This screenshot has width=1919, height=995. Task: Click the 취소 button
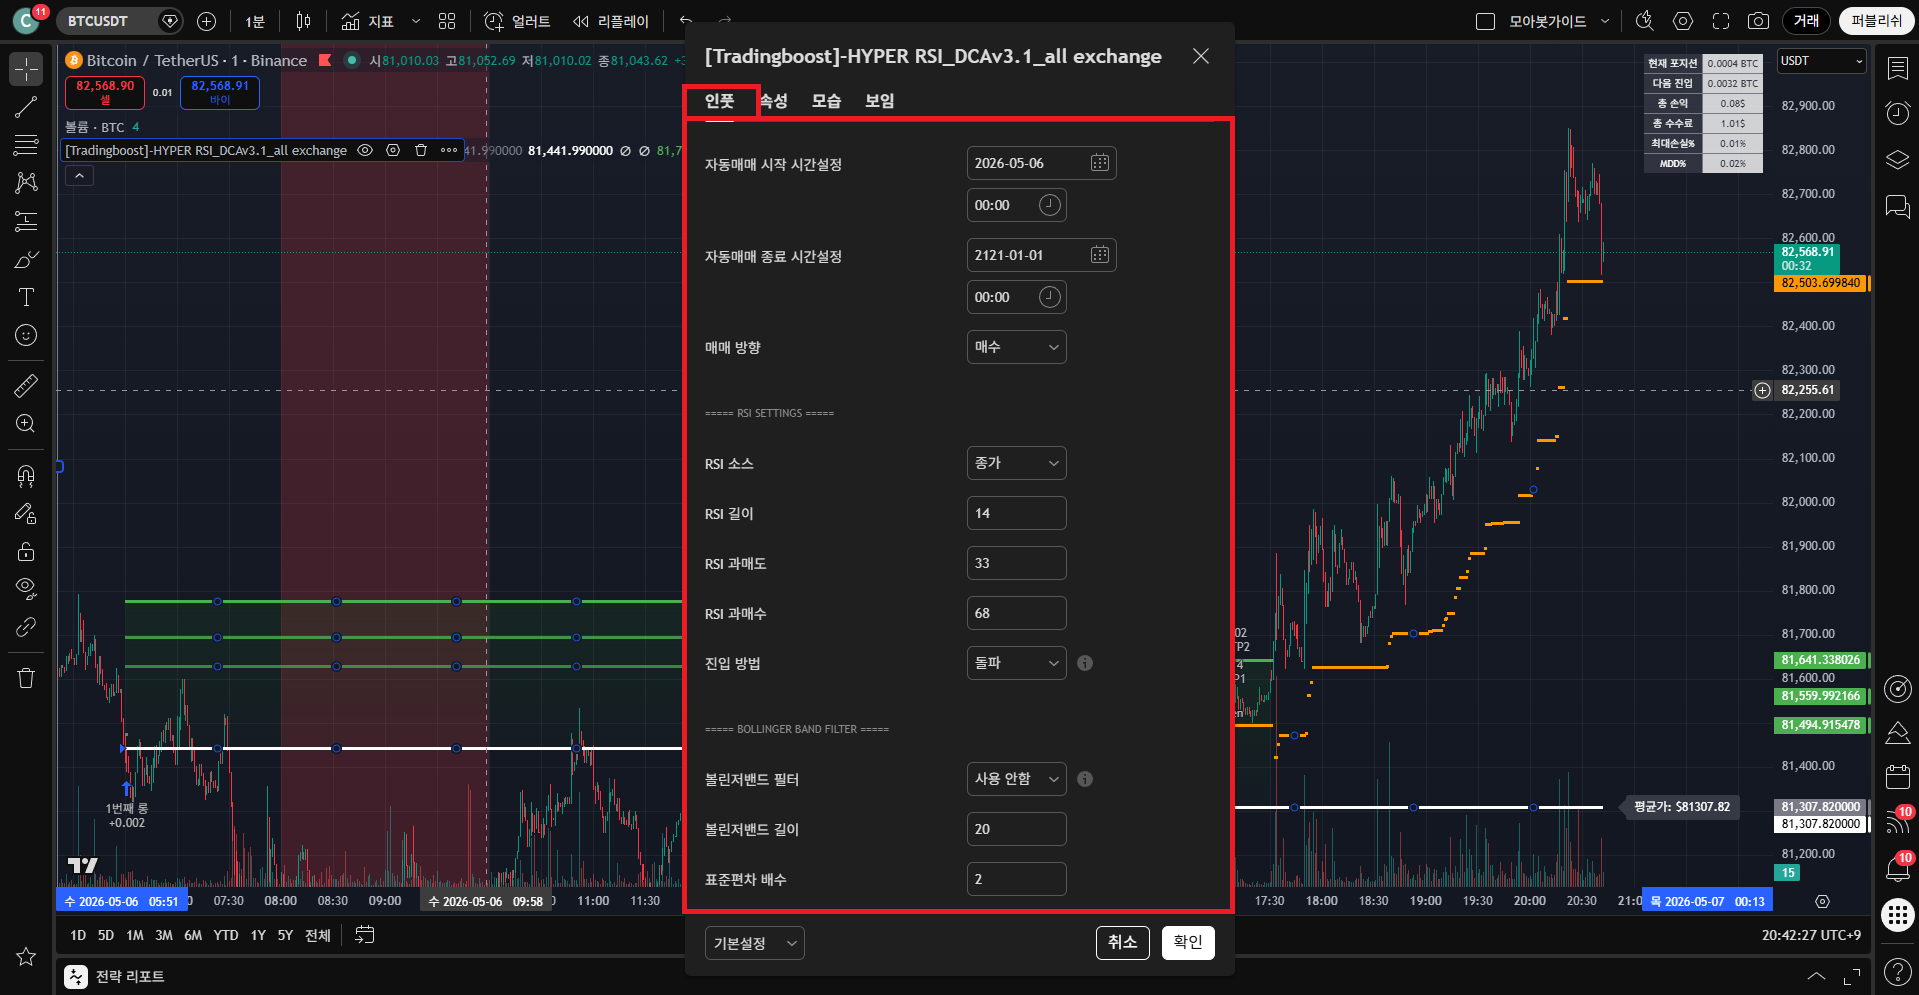[x=1123, y=942]
